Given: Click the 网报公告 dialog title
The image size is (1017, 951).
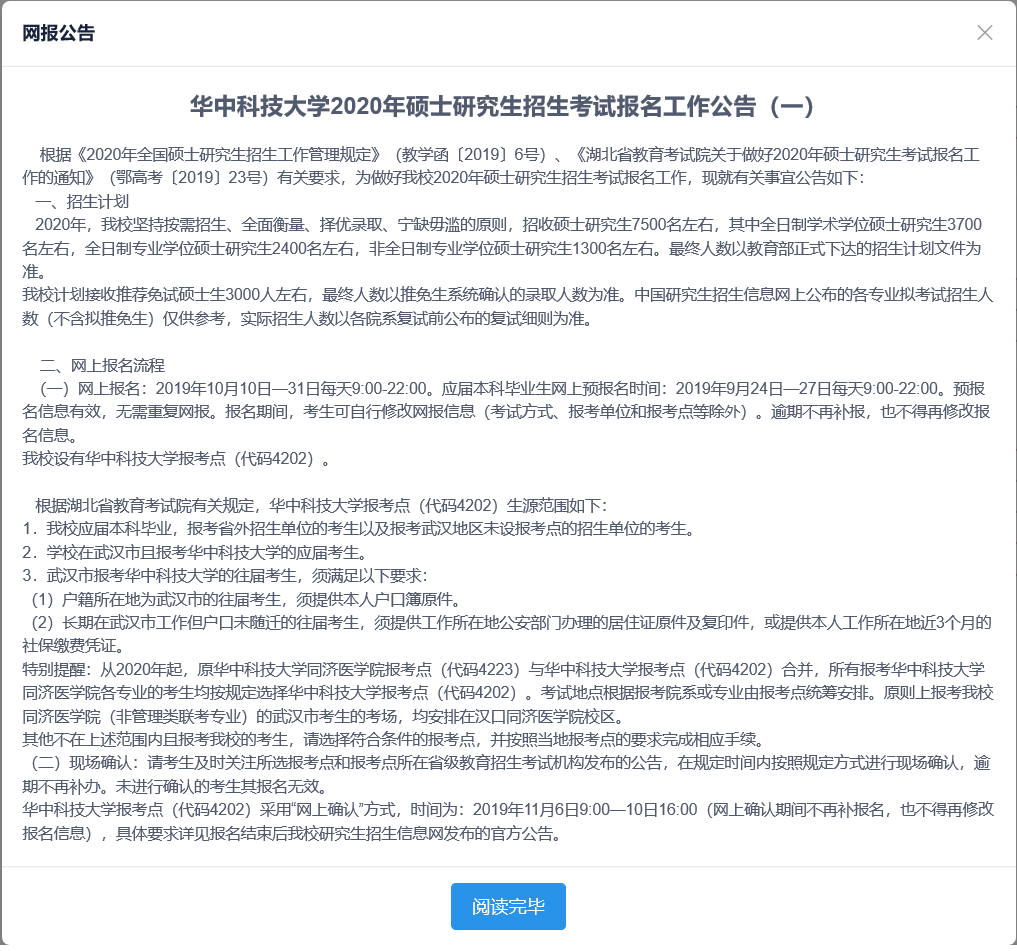Looking at the screenshot, I should click(x=58, y=32).
